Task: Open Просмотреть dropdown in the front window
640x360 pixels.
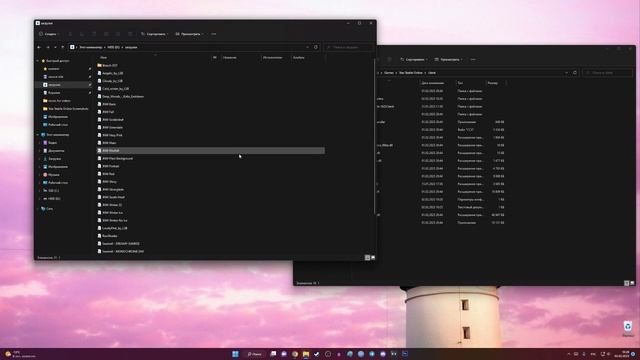Action: (189, 34)
